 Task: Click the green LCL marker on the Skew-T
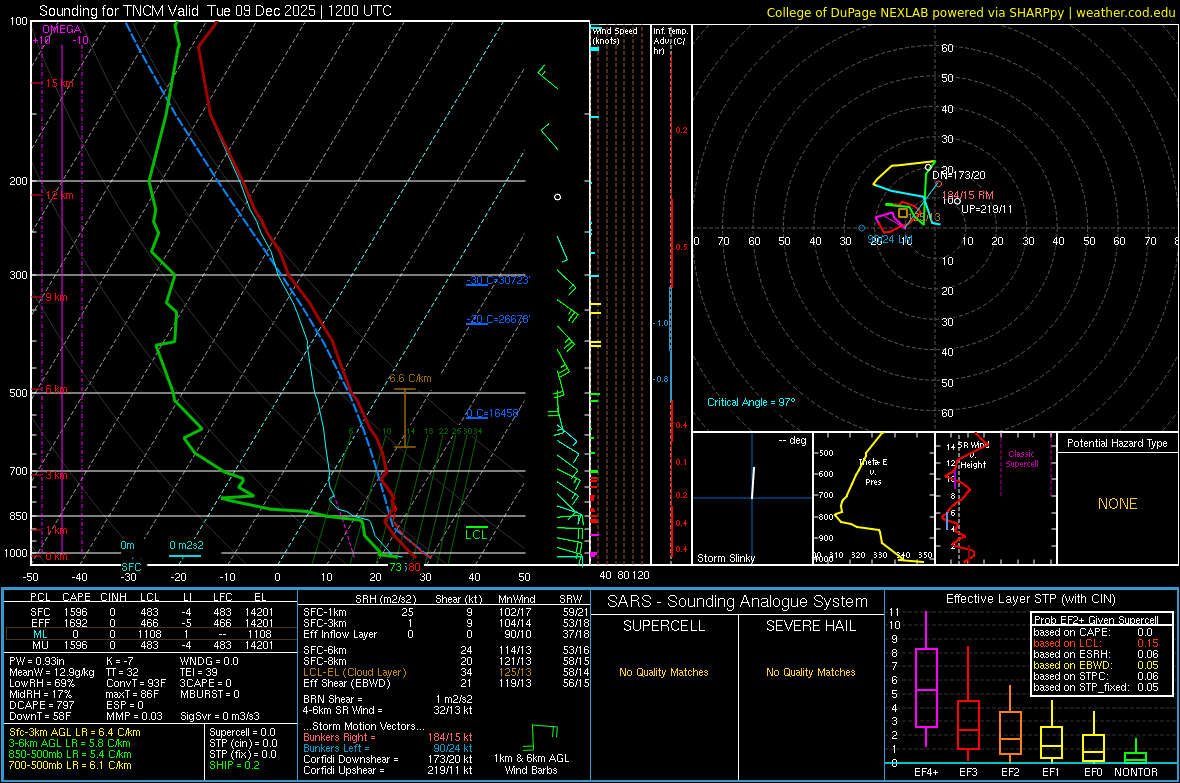click(x=476, y=535)
